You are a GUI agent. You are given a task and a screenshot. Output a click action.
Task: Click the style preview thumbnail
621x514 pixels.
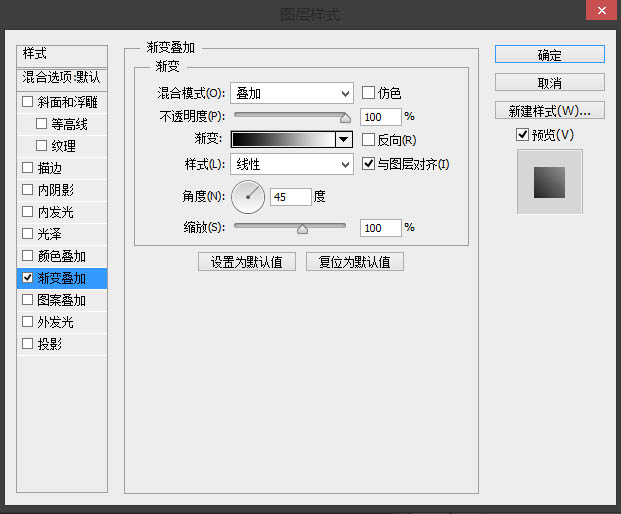(x=550, y=182)
